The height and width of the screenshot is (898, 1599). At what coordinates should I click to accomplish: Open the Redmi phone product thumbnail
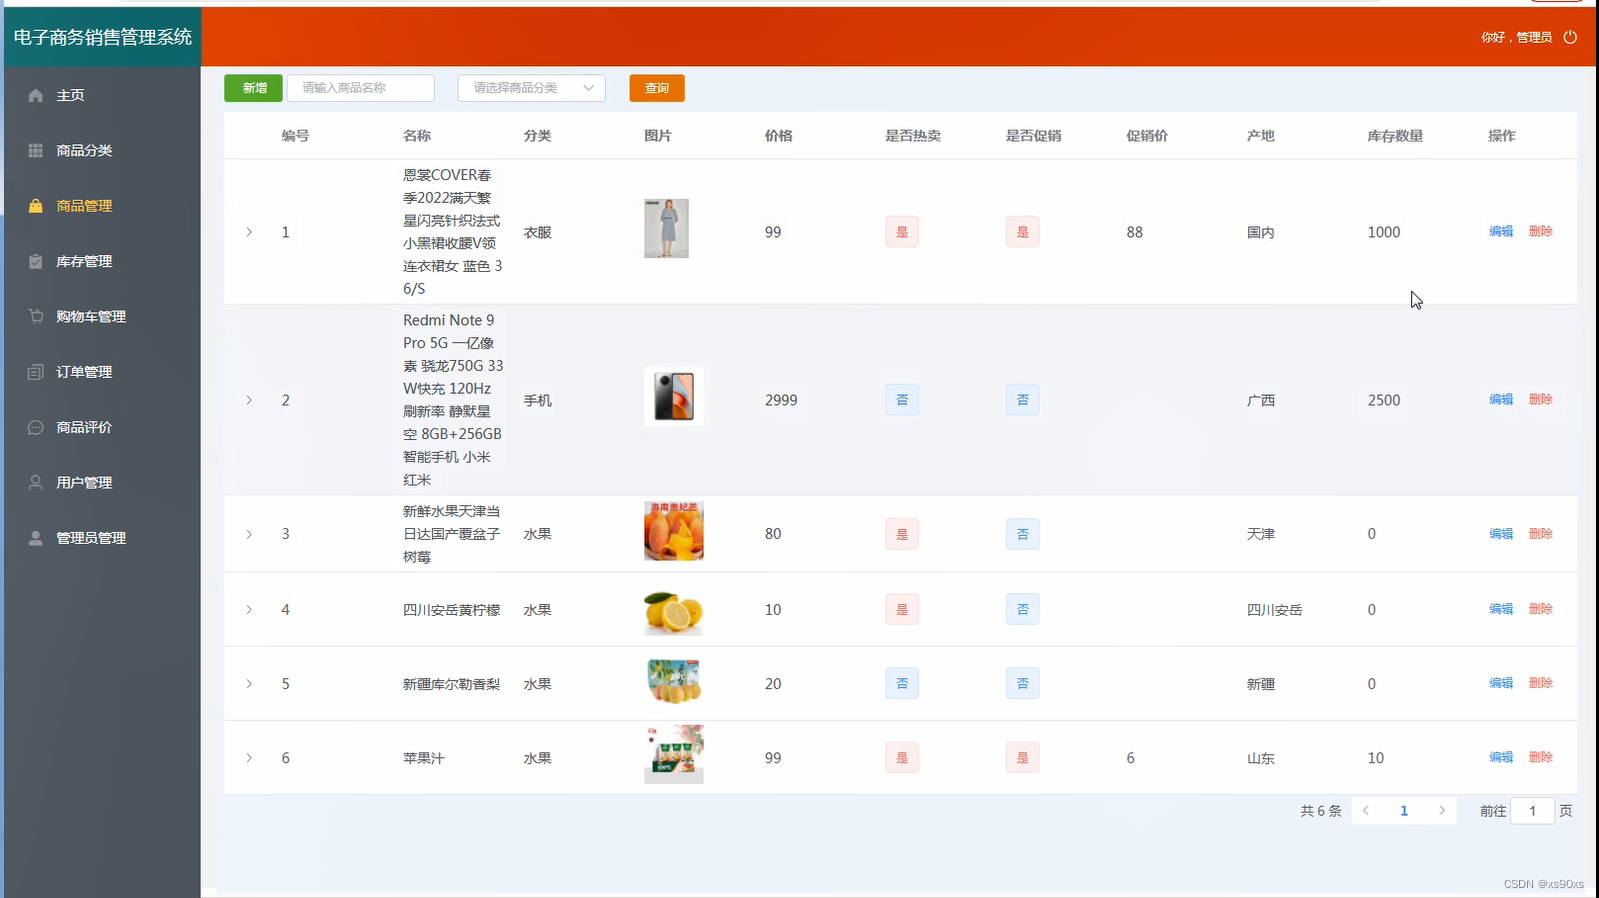(674, 396)
